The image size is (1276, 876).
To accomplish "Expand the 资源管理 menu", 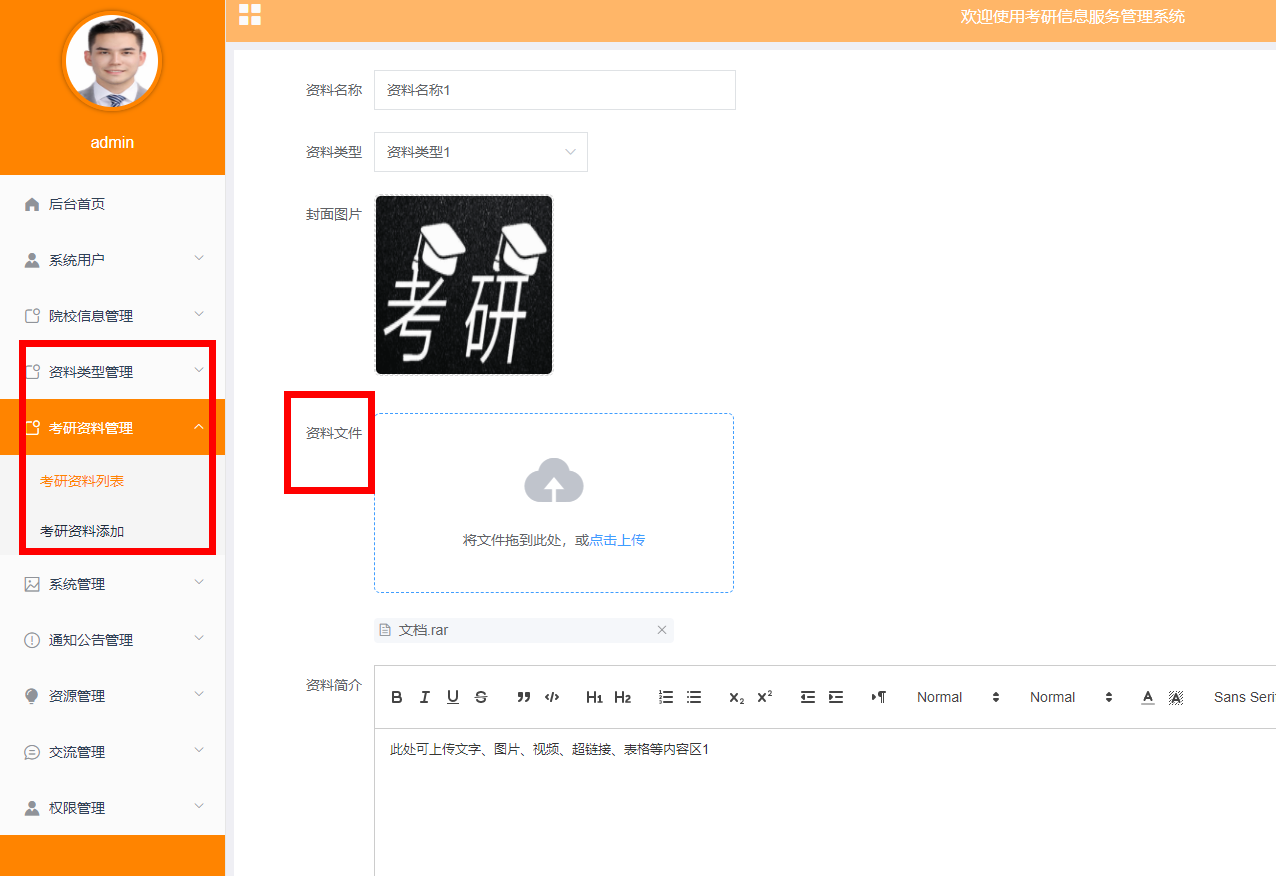I will [x=112, y=696].
